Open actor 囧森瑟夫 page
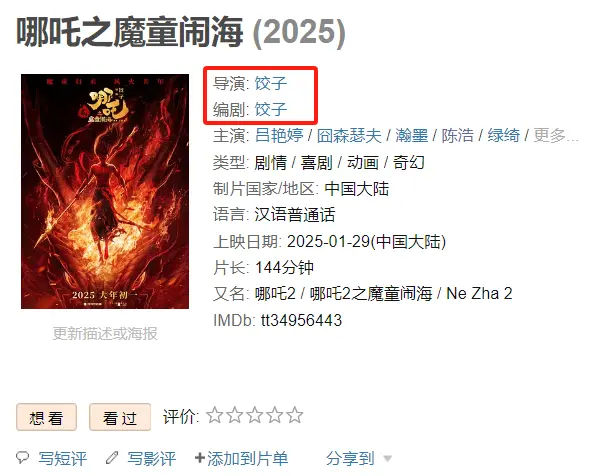 tap(349, 136)
